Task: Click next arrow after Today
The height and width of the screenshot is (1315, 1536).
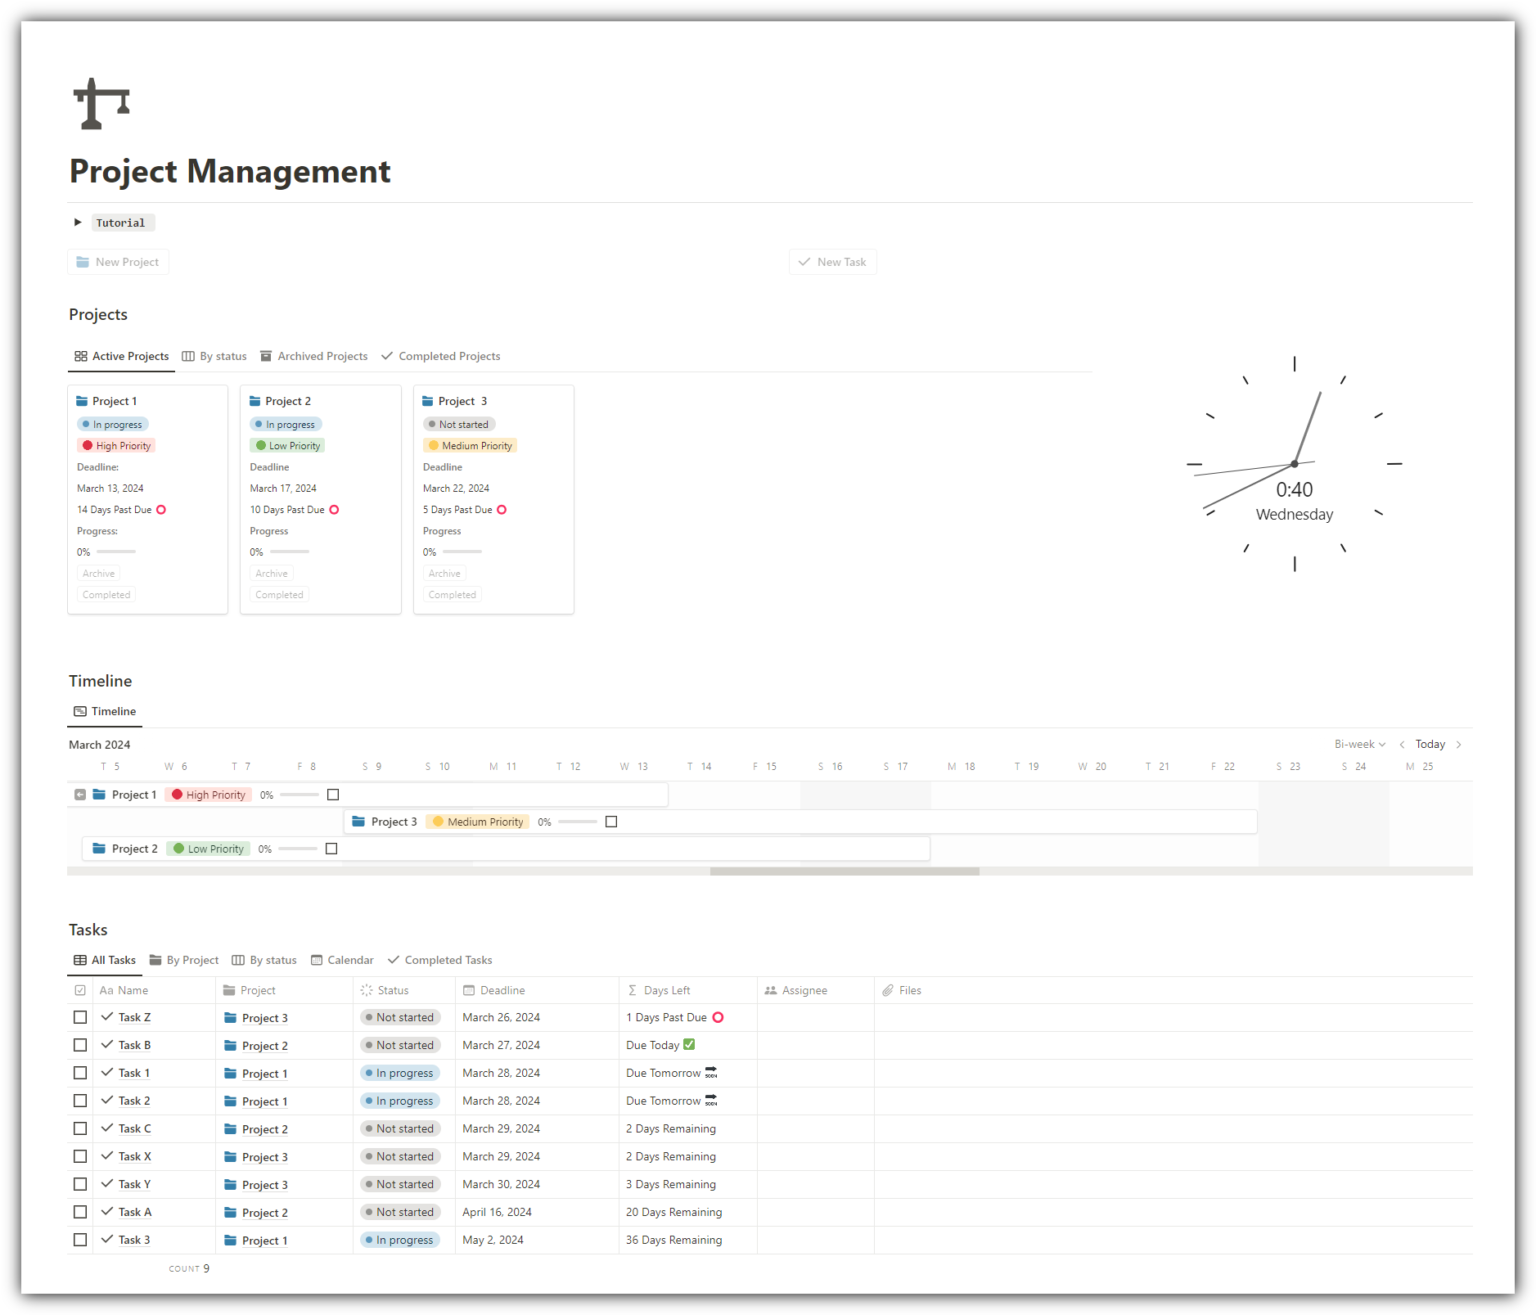Action: point(1459,745)
